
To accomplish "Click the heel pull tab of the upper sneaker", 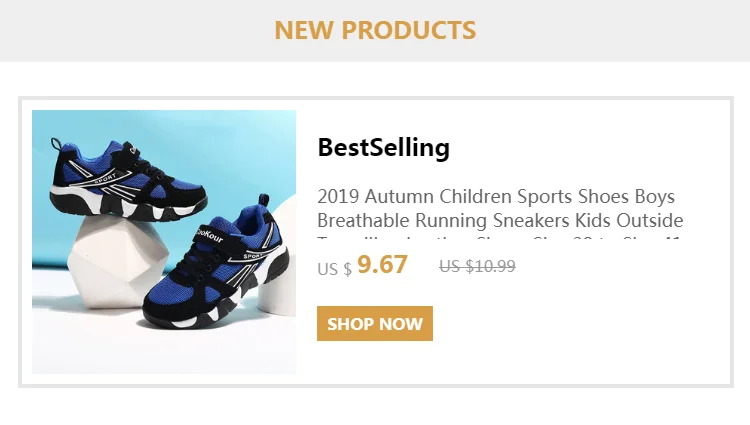I will point(58,140).
